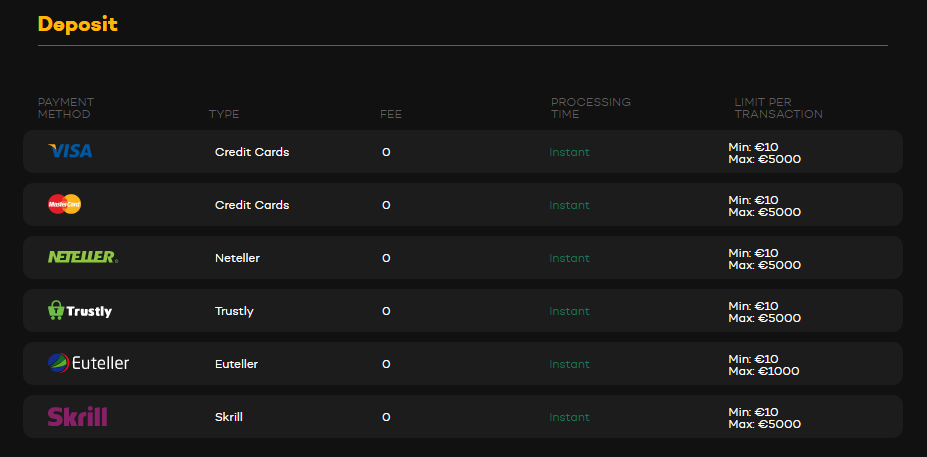Click the fee value 0 in MasterCard row
This screenshot has width=927, height=457.
pos(386,205)
